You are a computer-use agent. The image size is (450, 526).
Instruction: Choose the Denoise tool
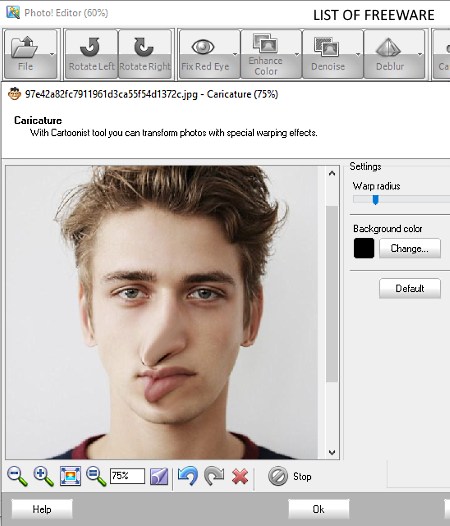(328, 54)
